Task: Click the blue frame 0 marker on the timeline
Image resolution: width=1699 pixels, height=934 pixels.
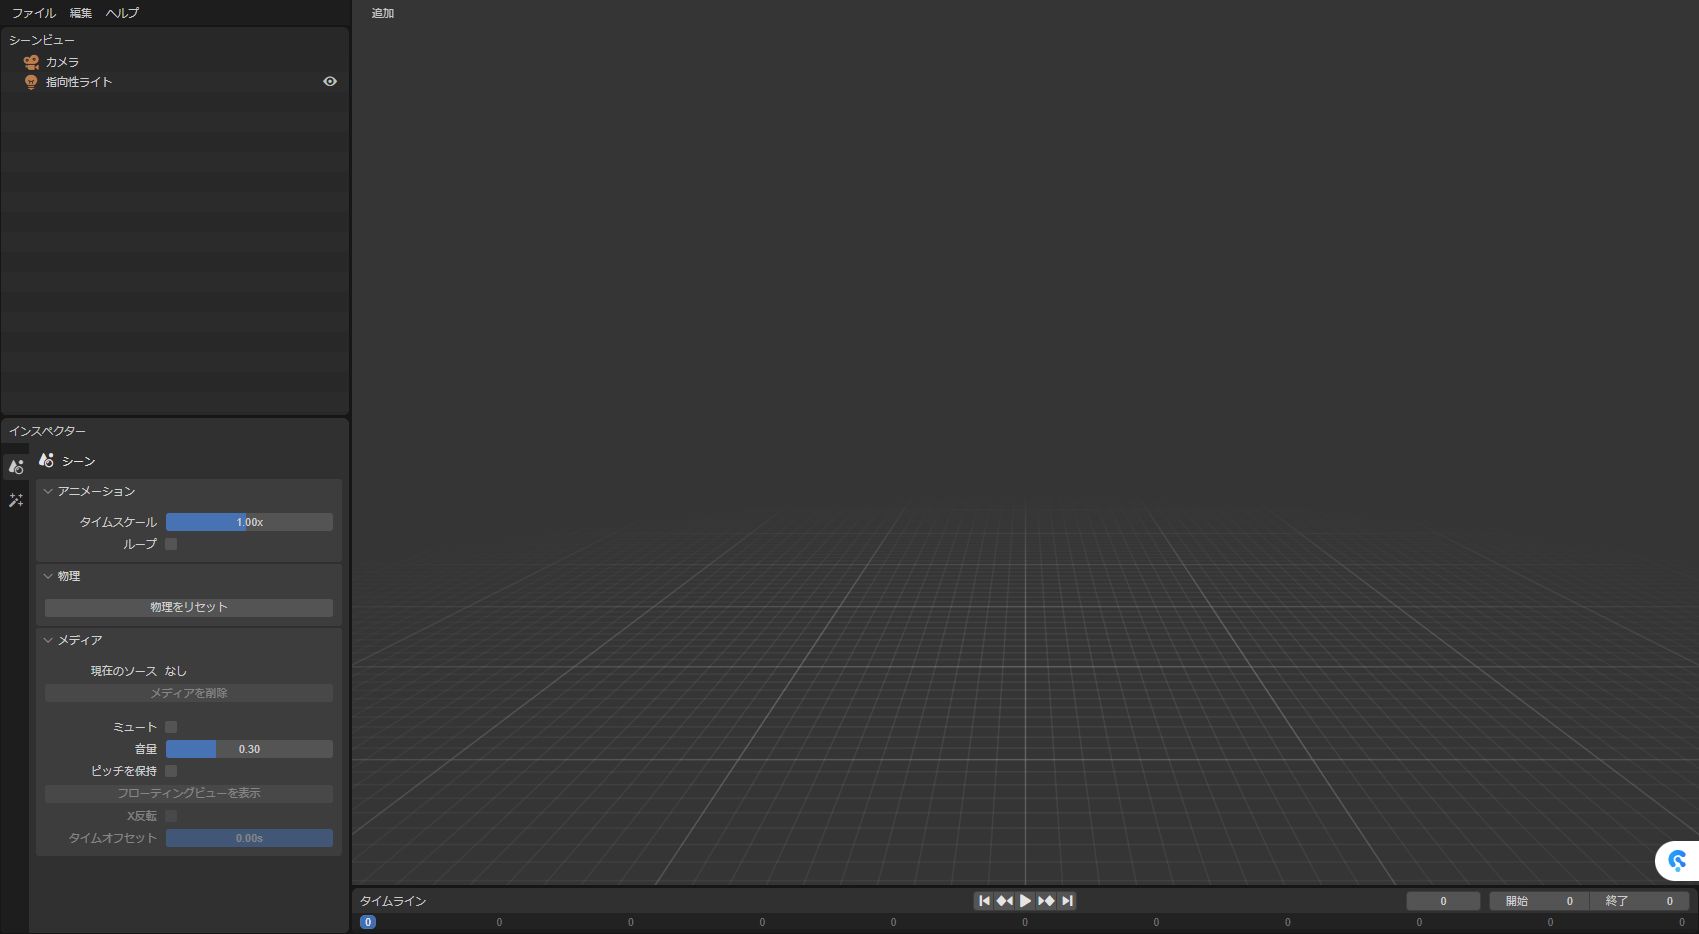Action: pos(368,922)
